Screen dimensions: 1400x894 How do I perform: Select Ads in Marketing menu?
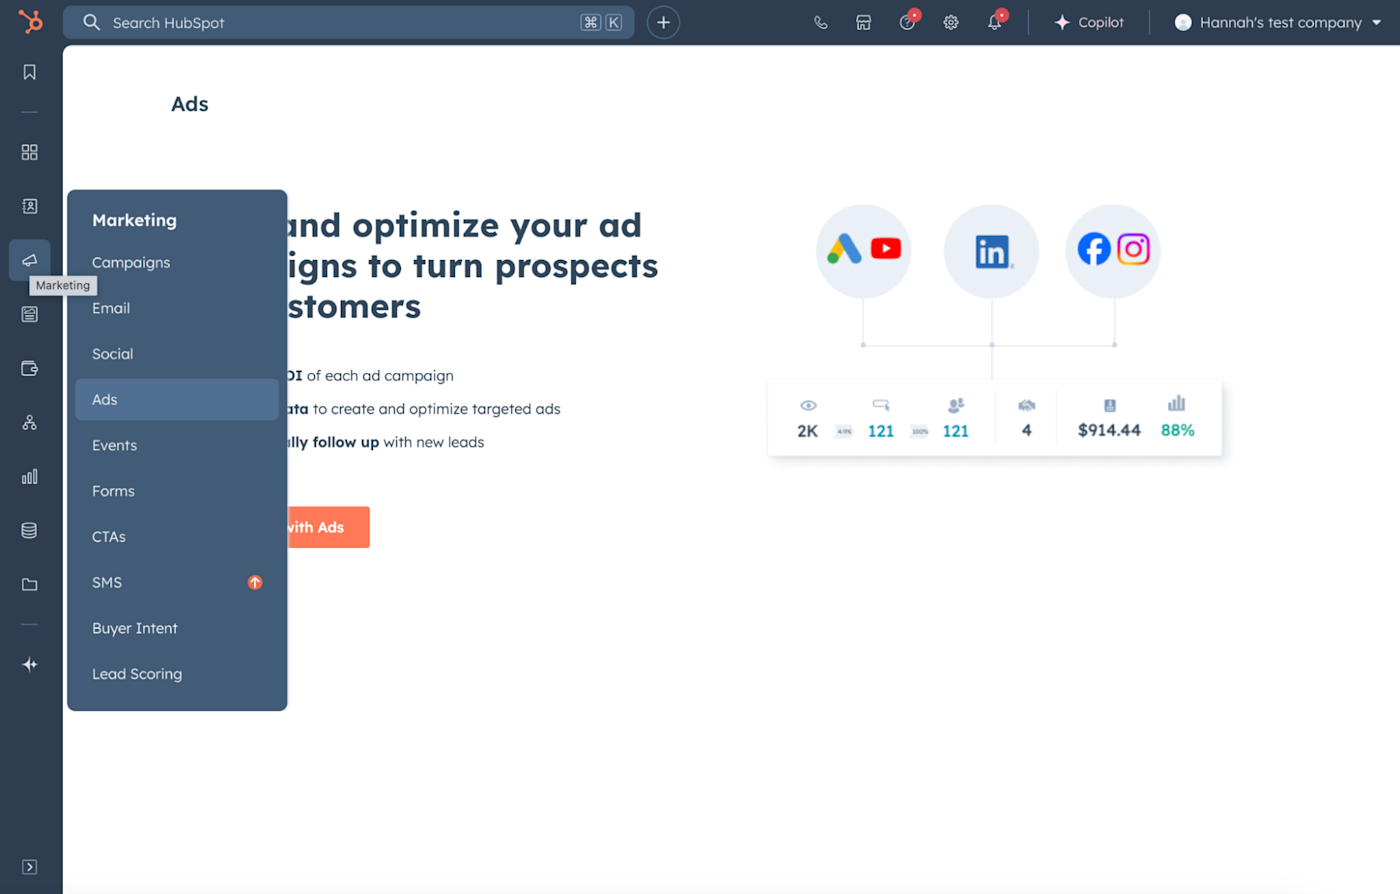(177, 399)
